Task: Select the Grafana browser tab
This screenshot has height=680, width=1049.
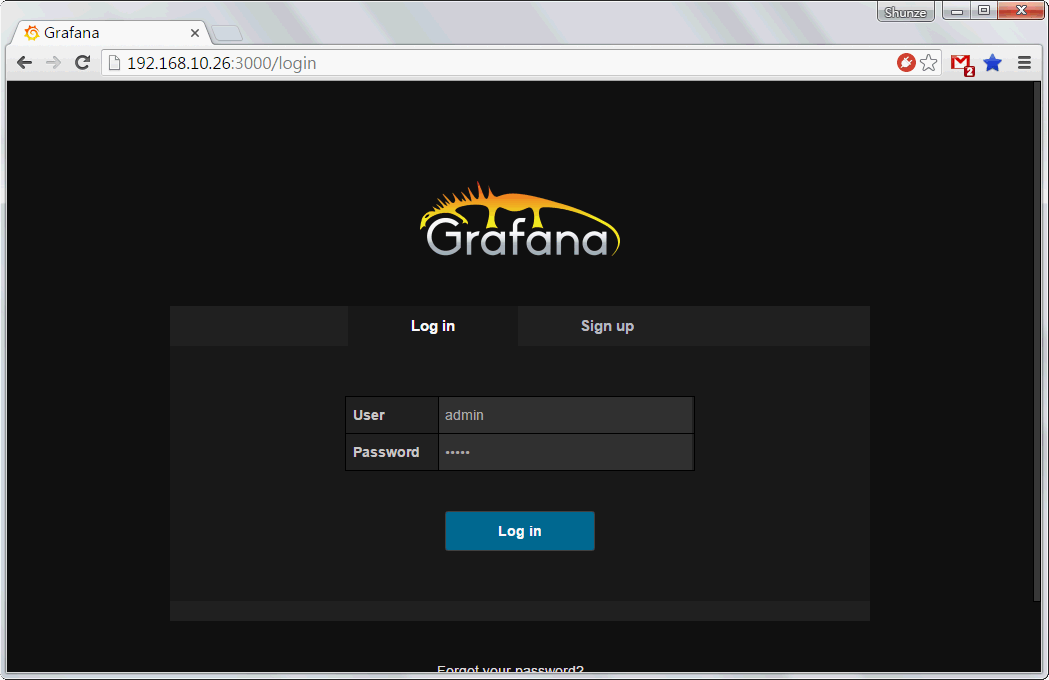Action: (x=111, y=33)
